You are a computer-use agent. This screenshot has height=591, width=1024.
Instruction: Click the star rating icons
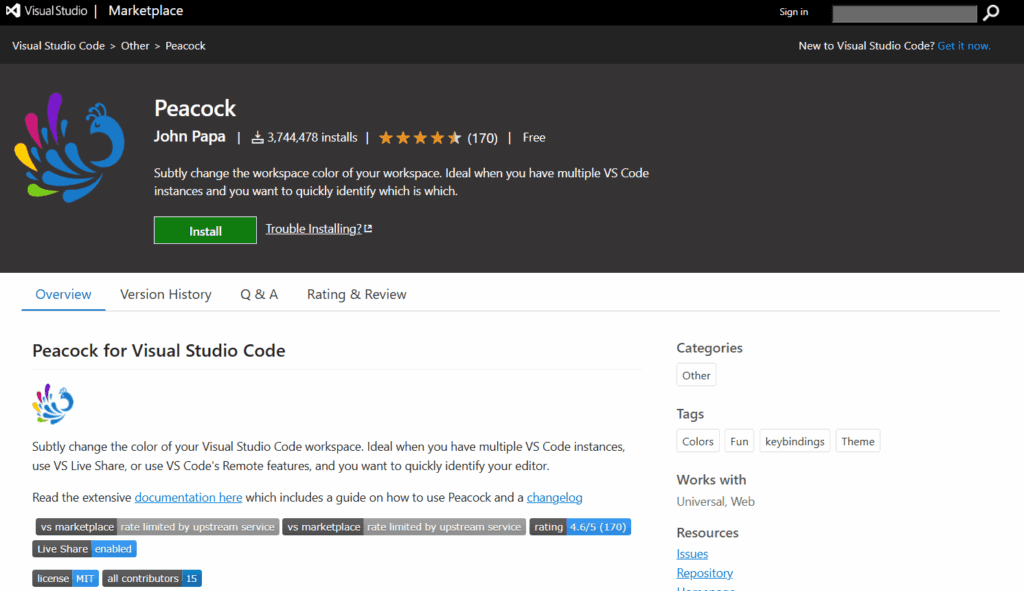[420, 138]
